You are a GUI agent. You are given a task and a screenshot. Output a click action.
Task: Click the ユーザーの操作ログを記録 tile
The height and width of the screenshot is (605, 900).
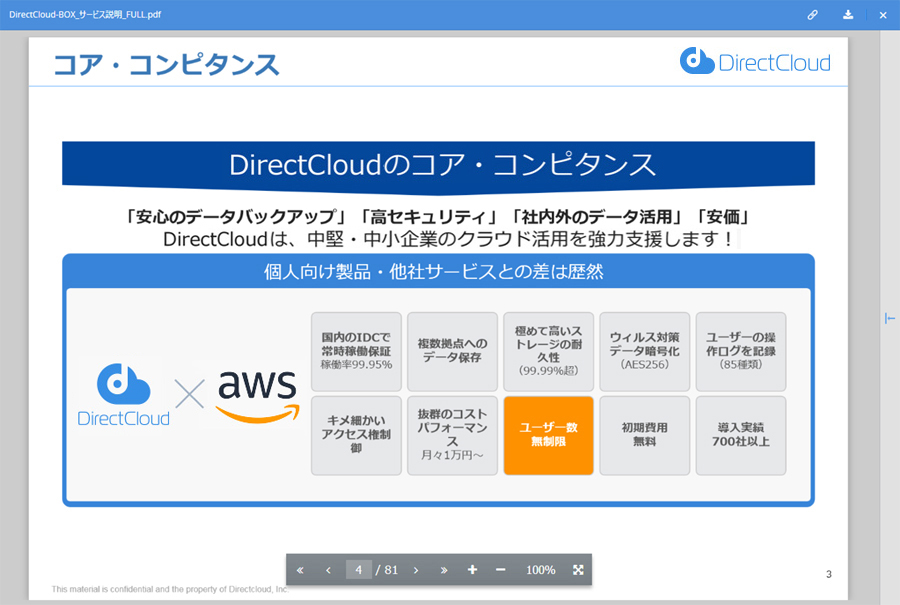(740, 351)
